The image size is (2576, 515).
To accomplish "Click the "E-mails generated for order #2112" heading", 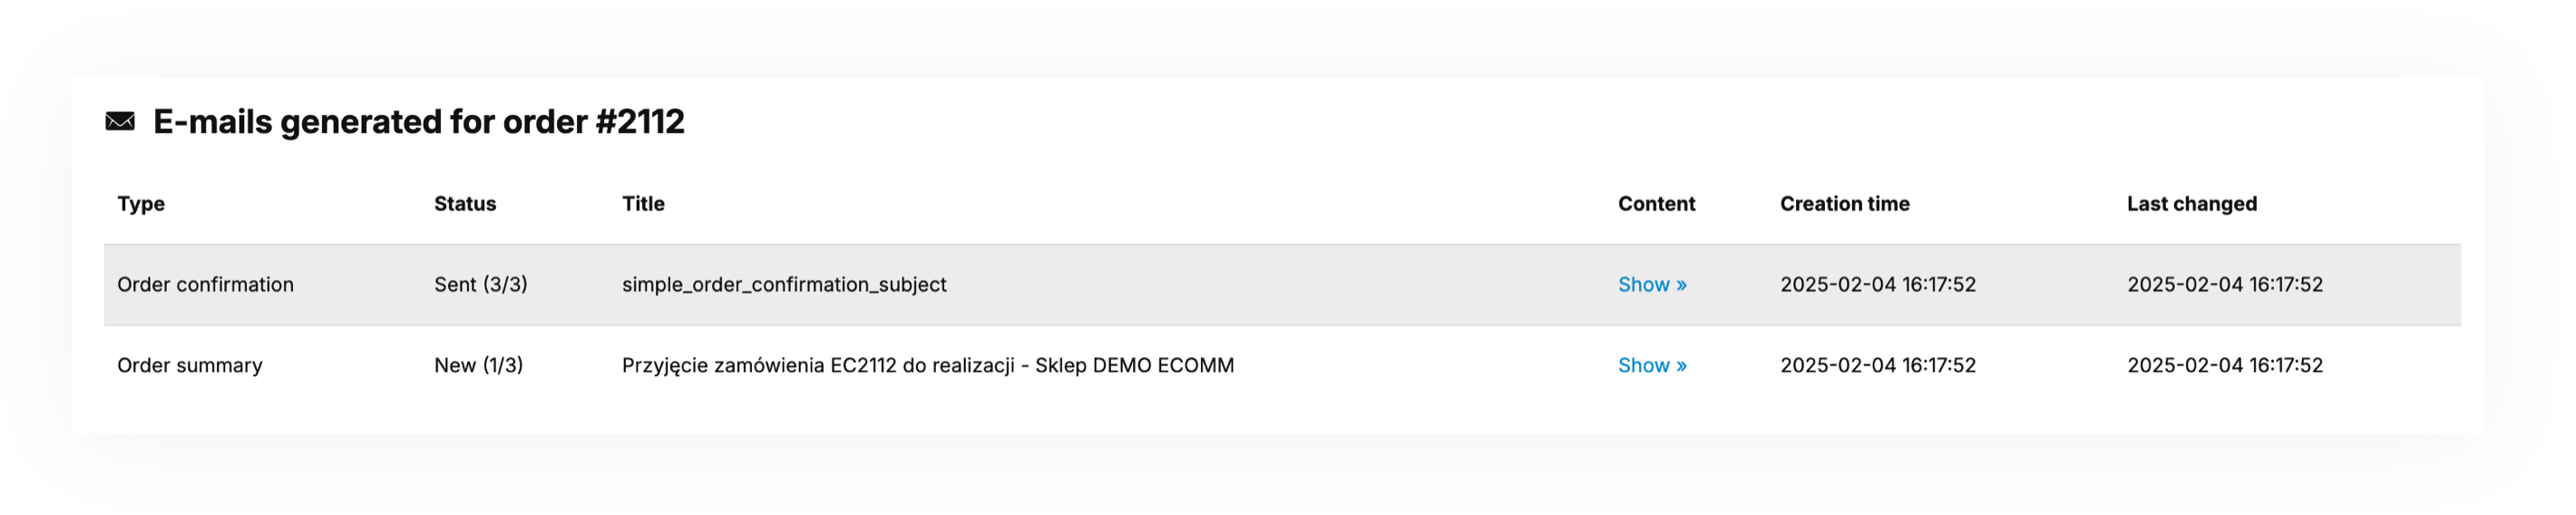I will 418,122.
